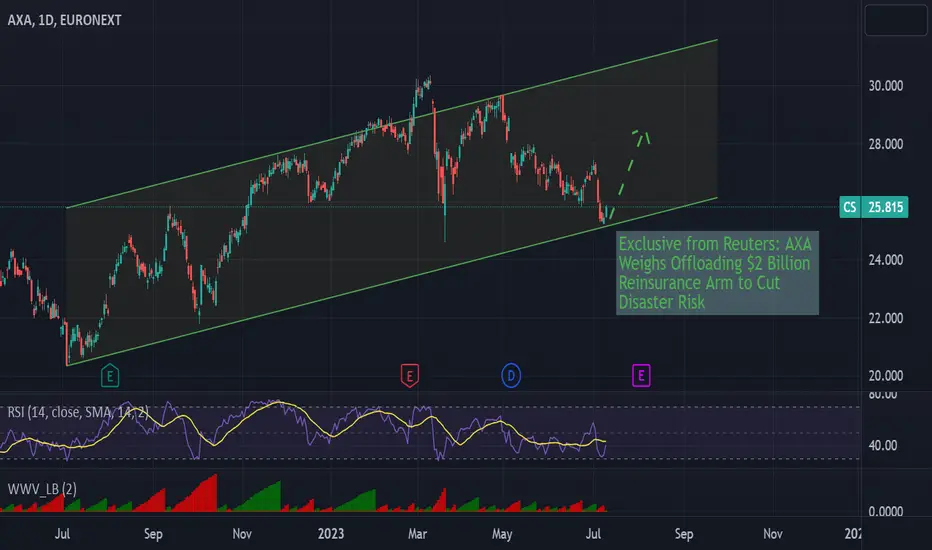Click the teal earnings E marker near July

click(110, 376)
